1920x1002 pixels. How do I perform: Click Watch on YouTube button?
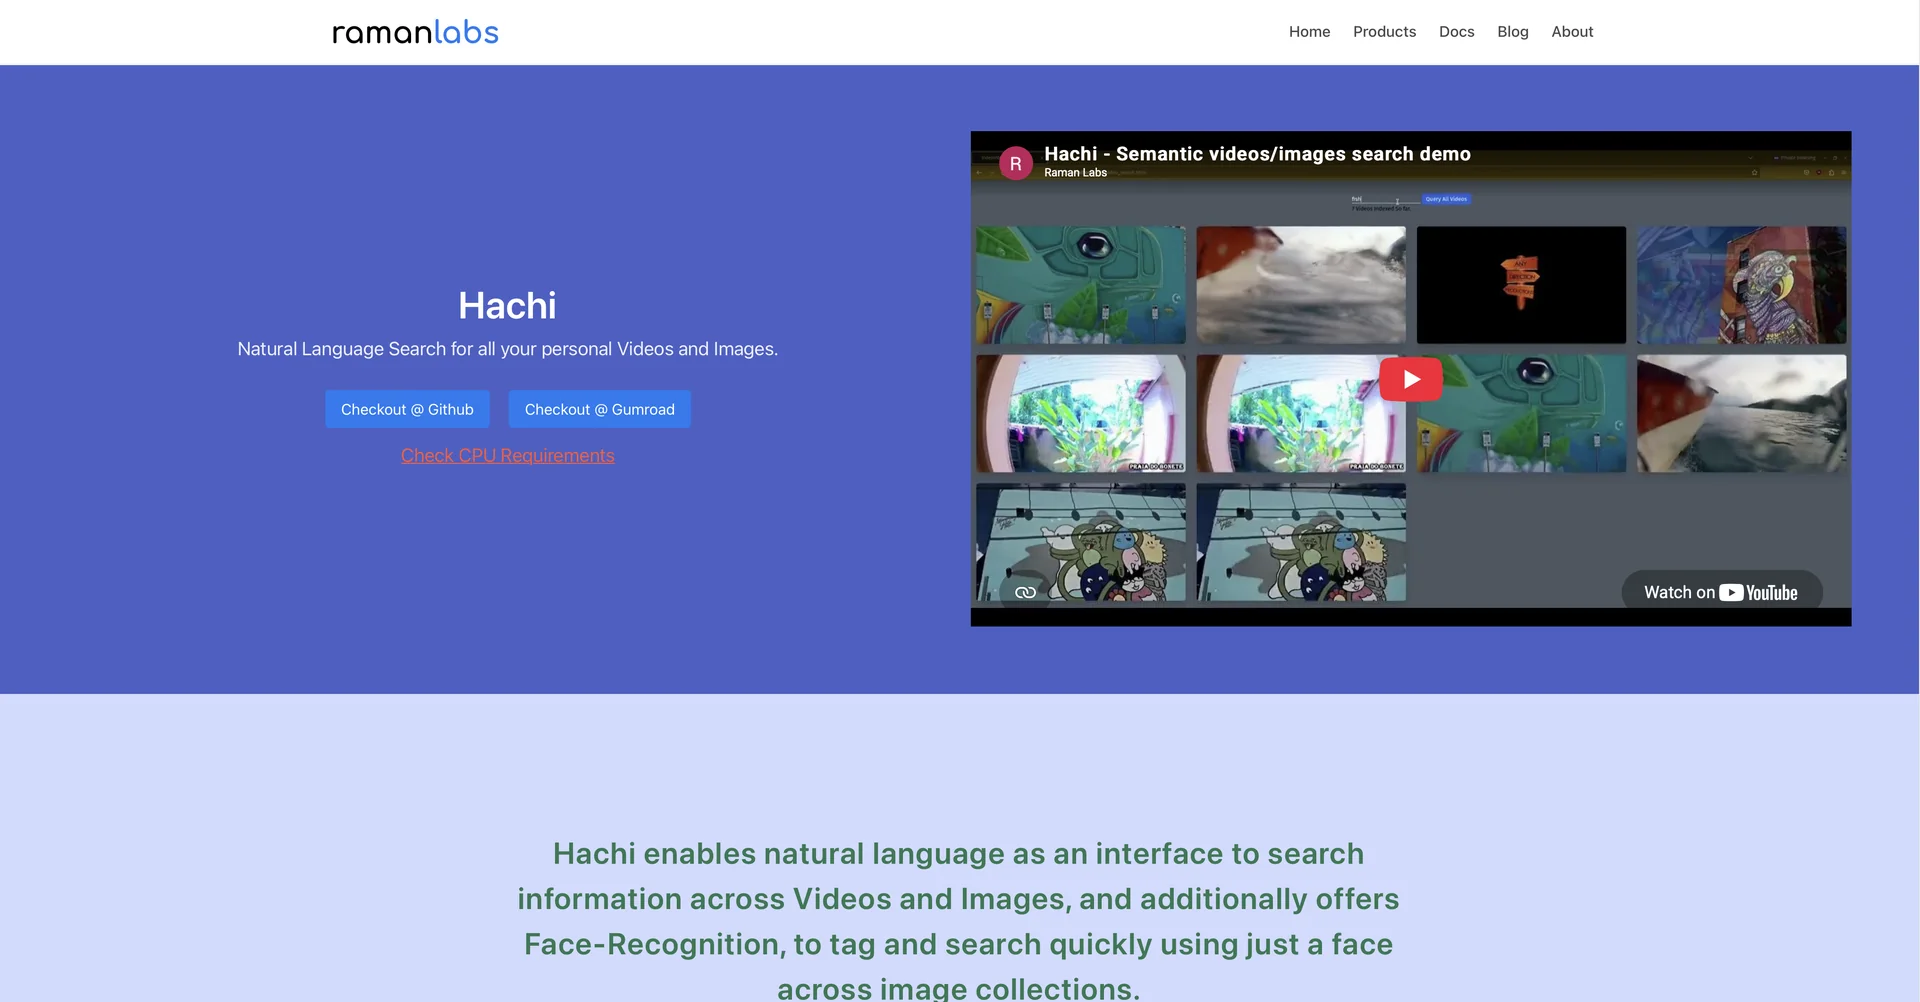1721,592
